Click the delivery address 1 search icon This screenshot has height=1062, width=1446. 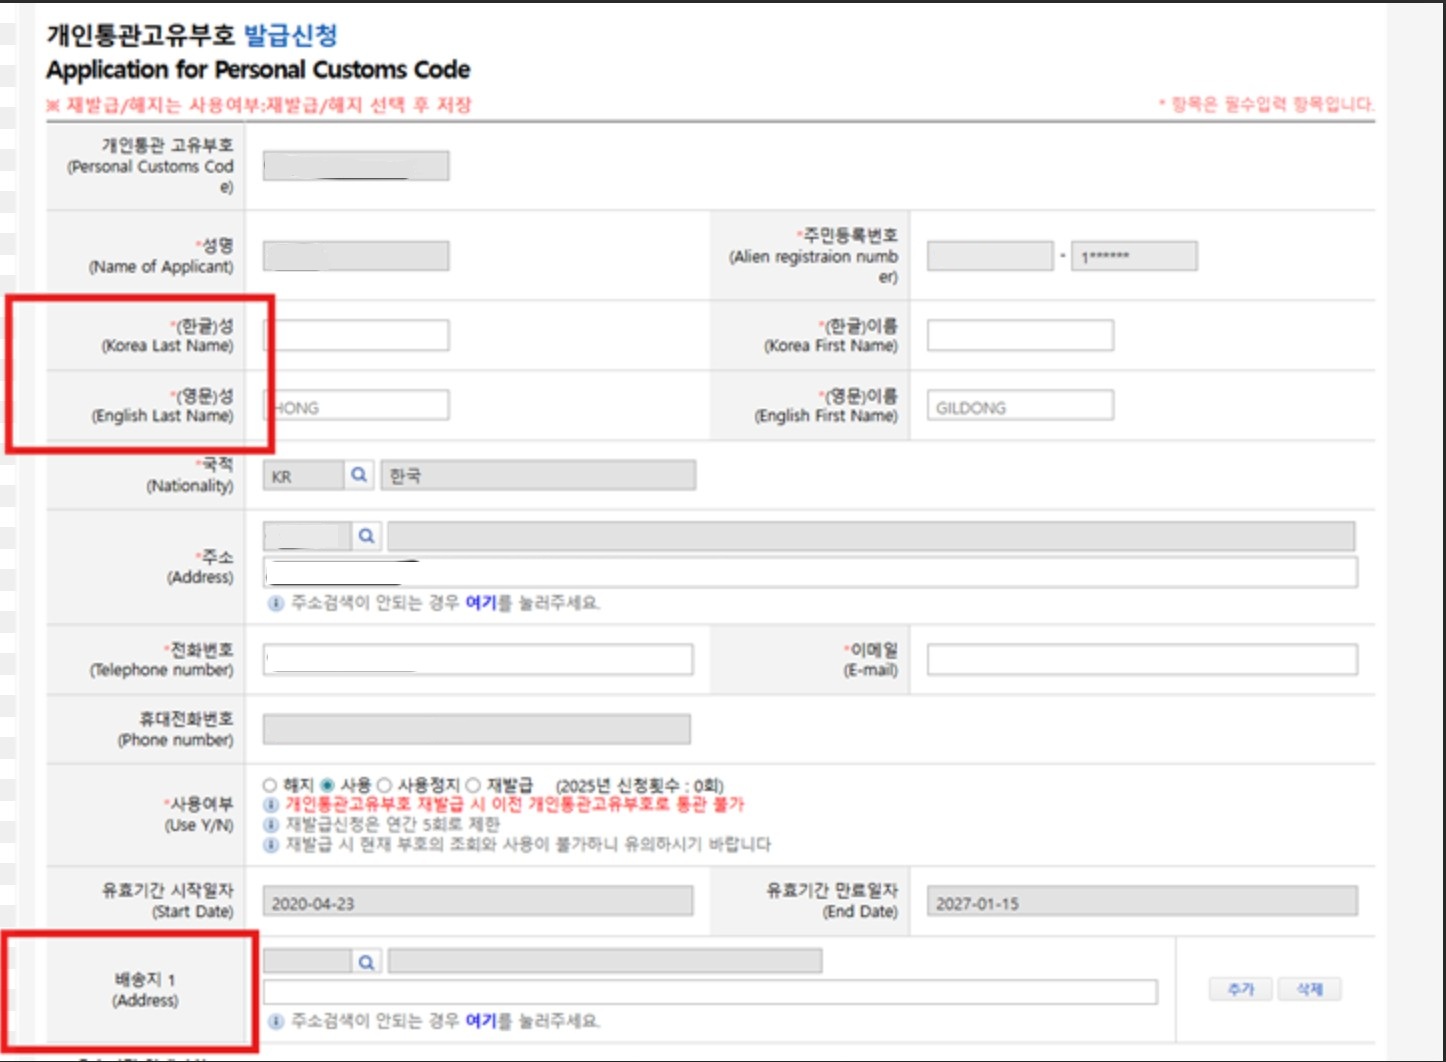tap(366, 962)
